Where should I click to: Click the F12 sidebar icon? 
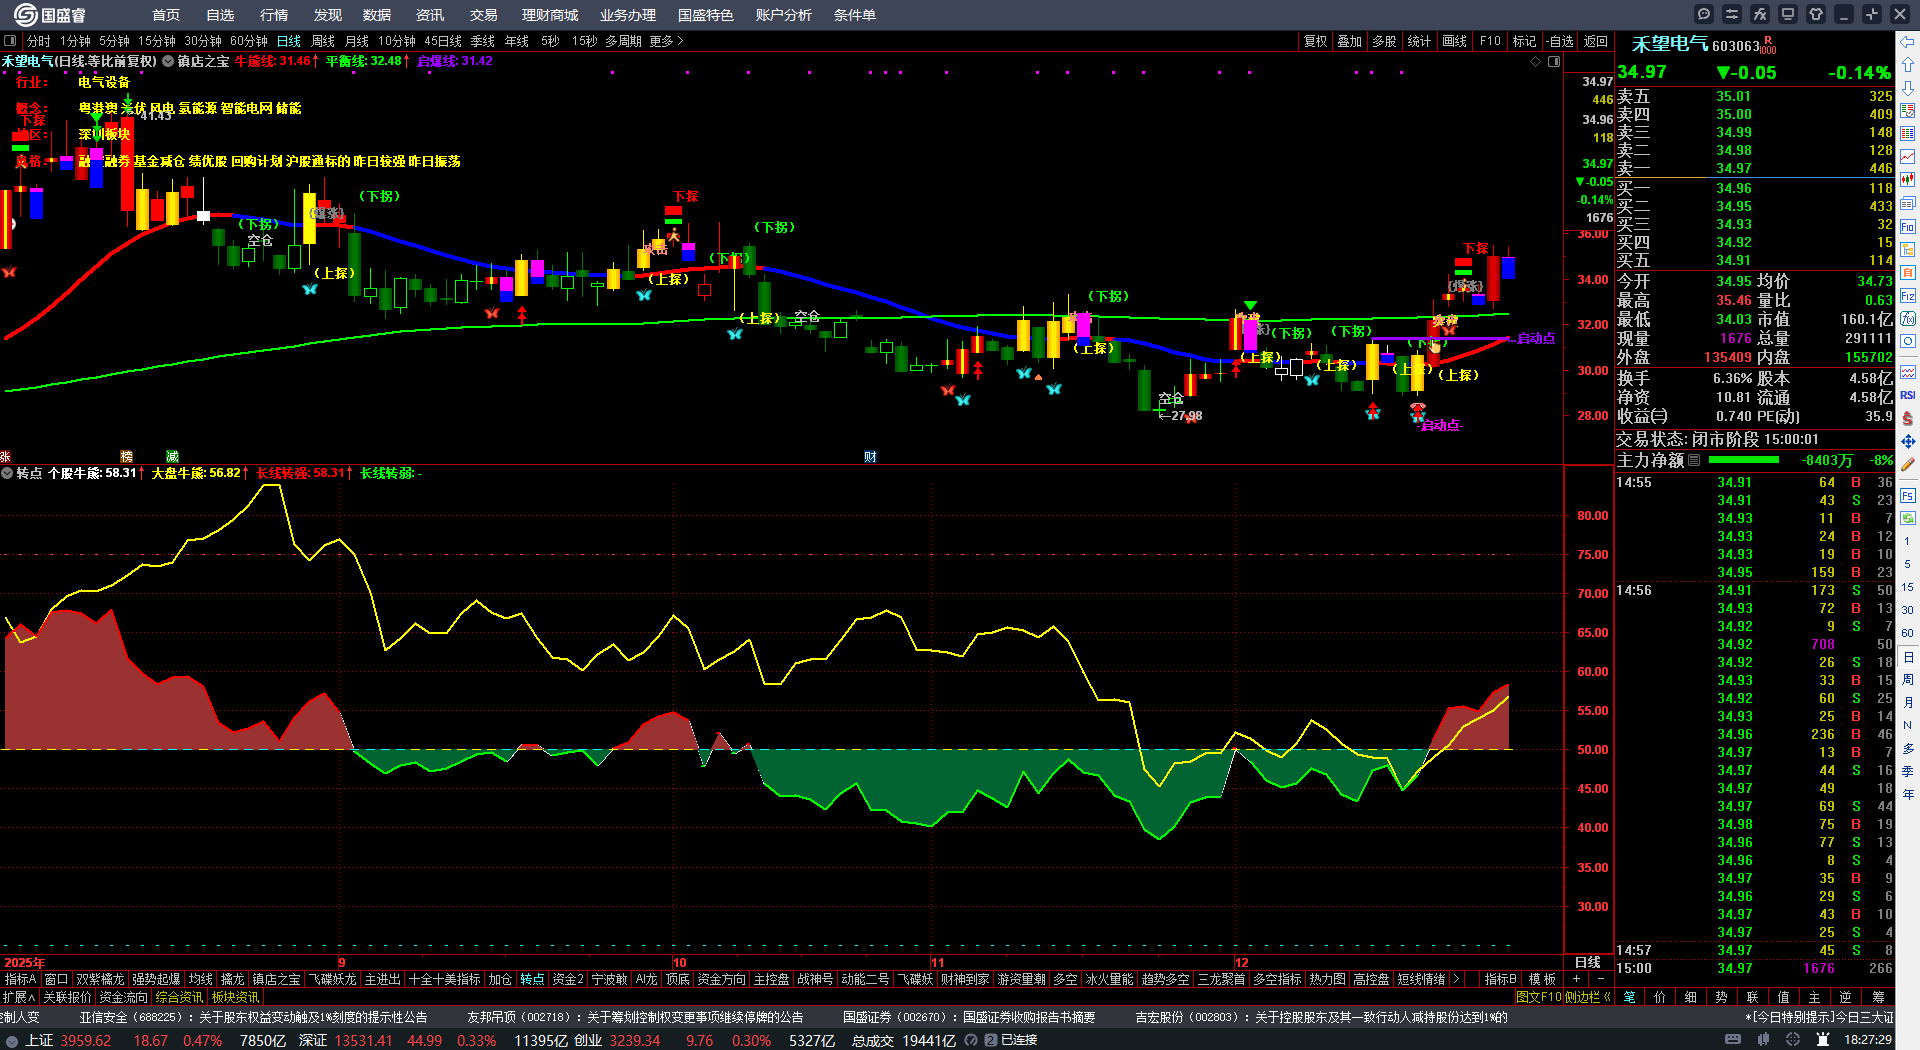click(1908, 296)
